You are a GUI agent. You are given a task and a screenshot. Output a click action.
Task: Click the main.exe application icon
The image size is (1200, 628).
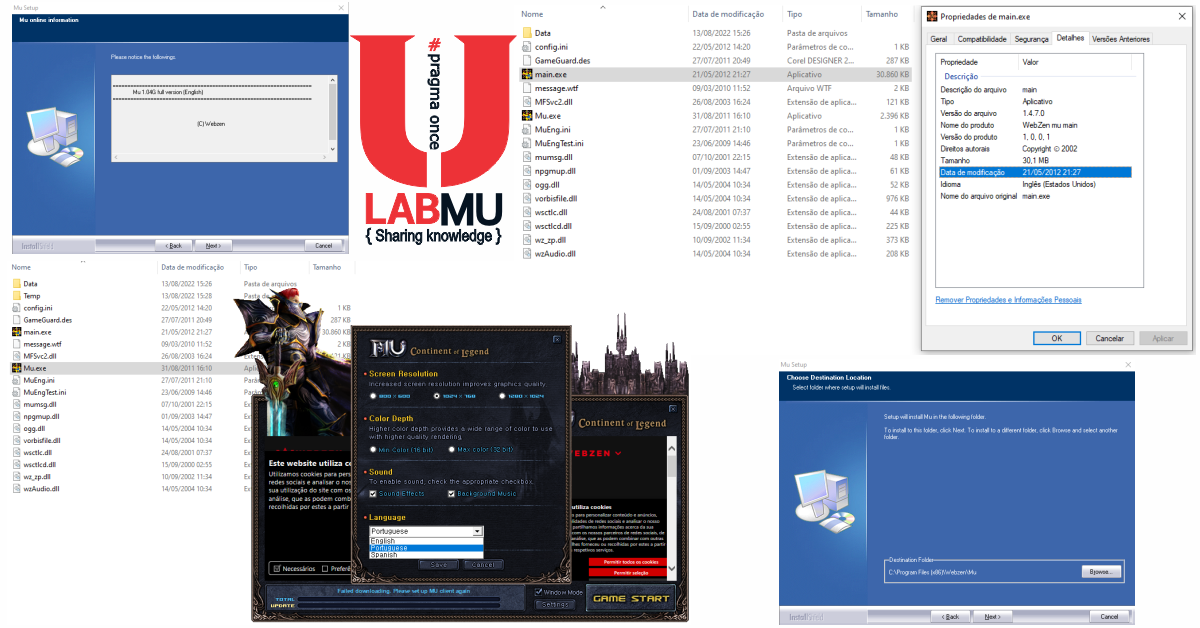(x=529, y=76)
